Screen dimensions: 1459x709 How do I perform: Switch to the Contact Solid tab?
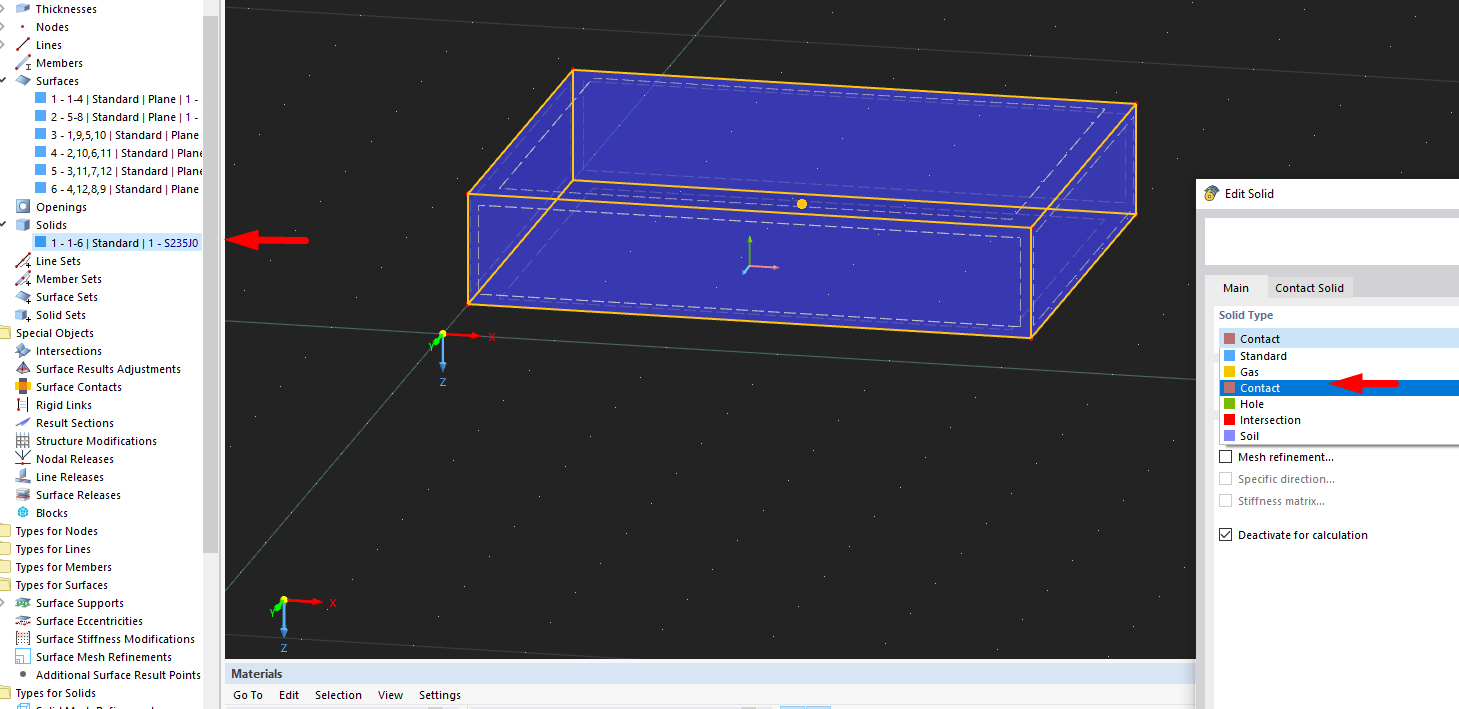1310,287
